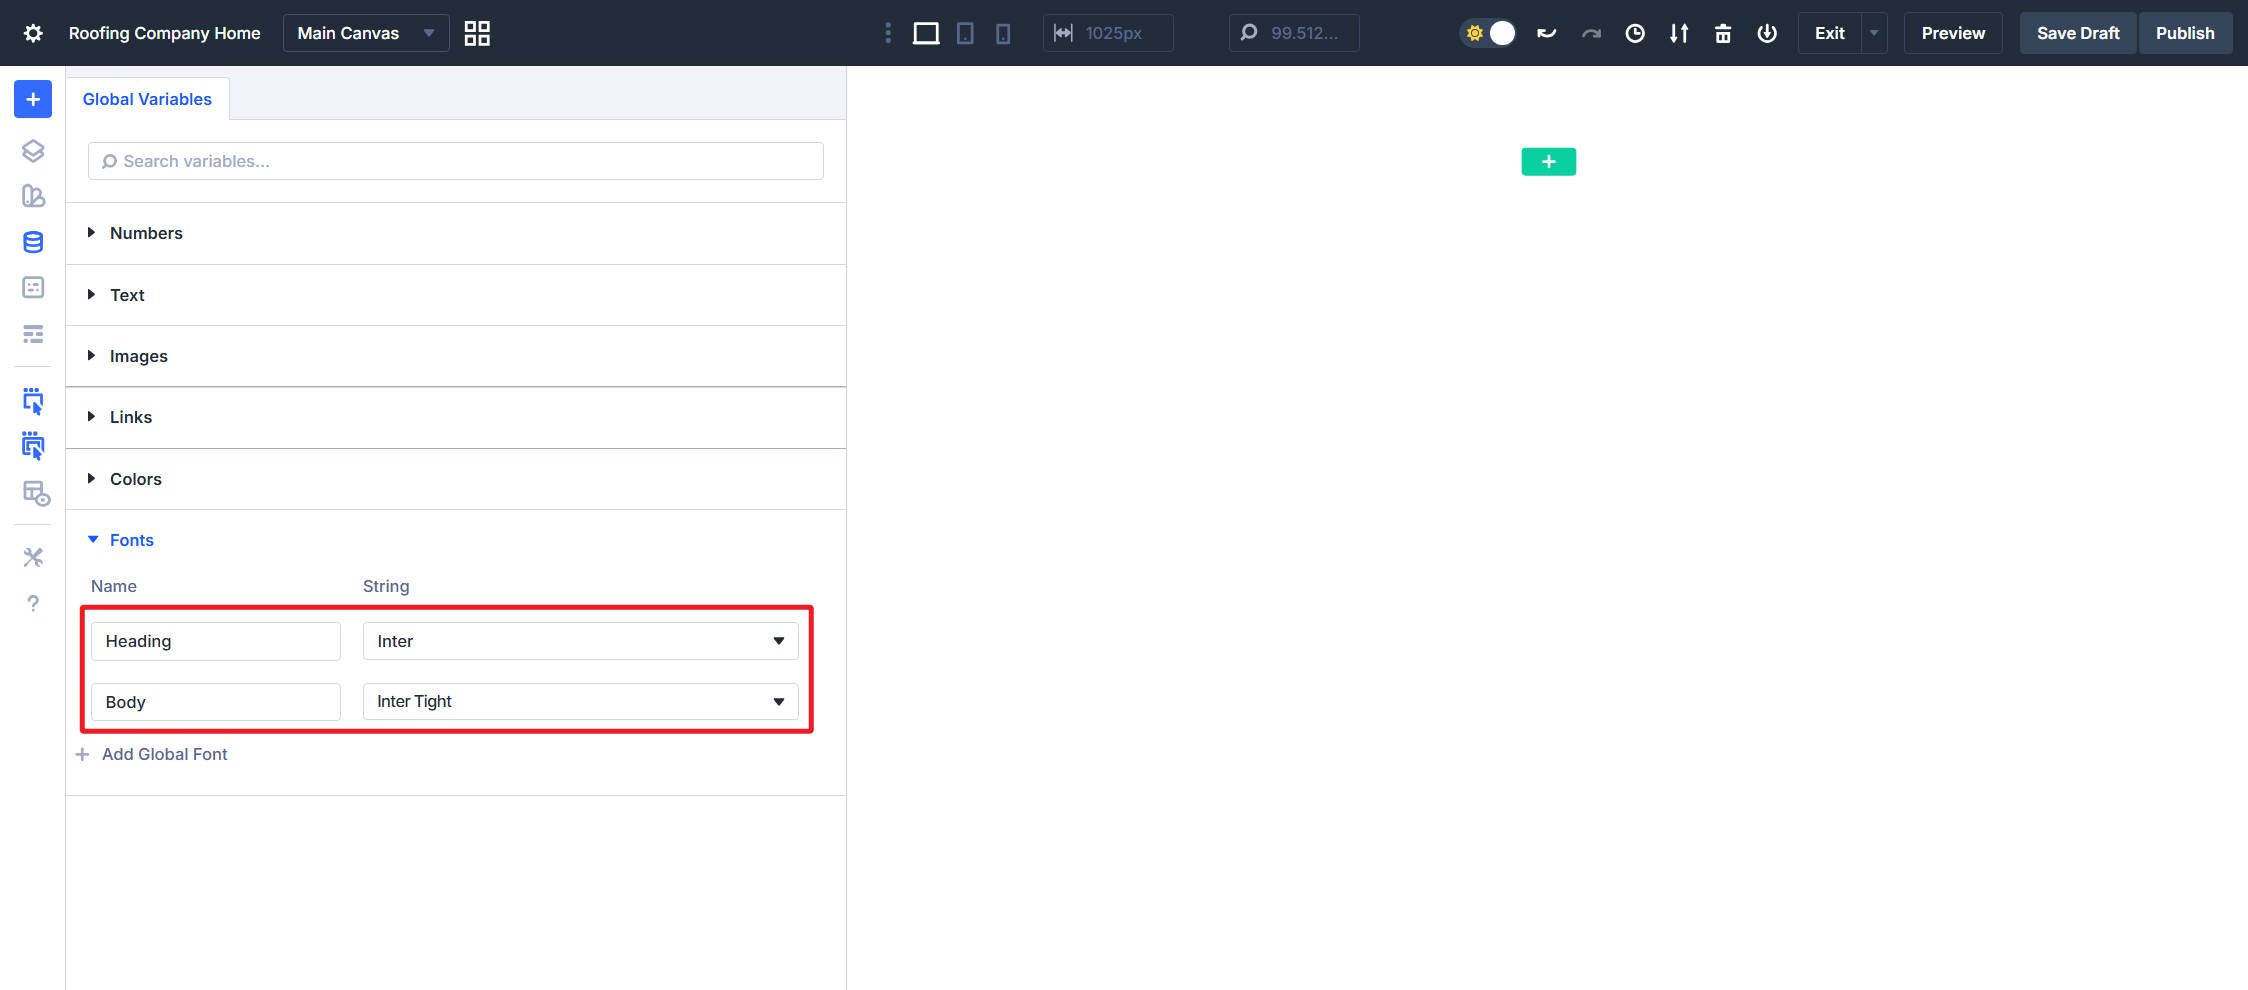The width and height of the screenshot is (2248, 990).
Task: Toggle light/dark mode switch
Action: click(x=1488, y=32)
